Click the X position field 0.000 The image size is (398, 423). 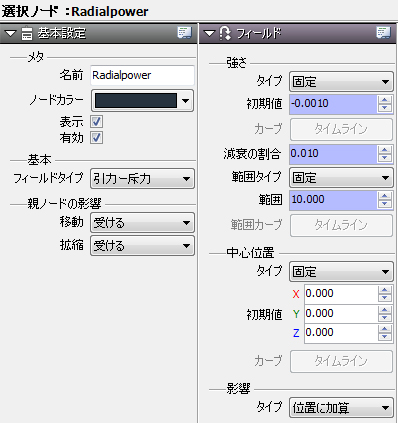[x=341, y=294]
